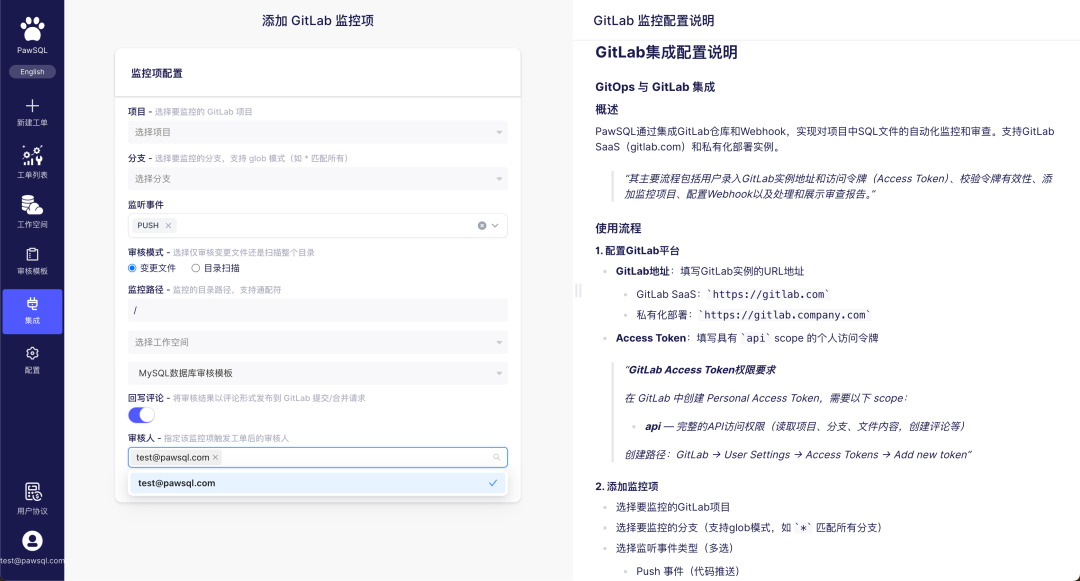Screen dimensions: 1080x581
Task: Select test@pawsql.com option in dropdown list
Action: [318, 483]
